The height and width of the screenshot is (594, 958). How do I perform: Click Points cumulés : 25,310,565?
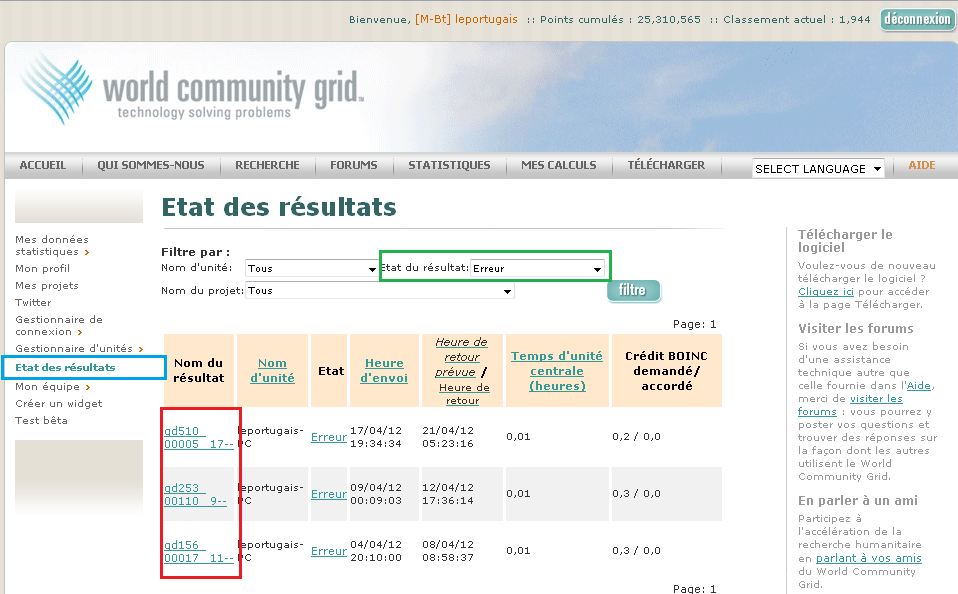(x=620, y=20)
